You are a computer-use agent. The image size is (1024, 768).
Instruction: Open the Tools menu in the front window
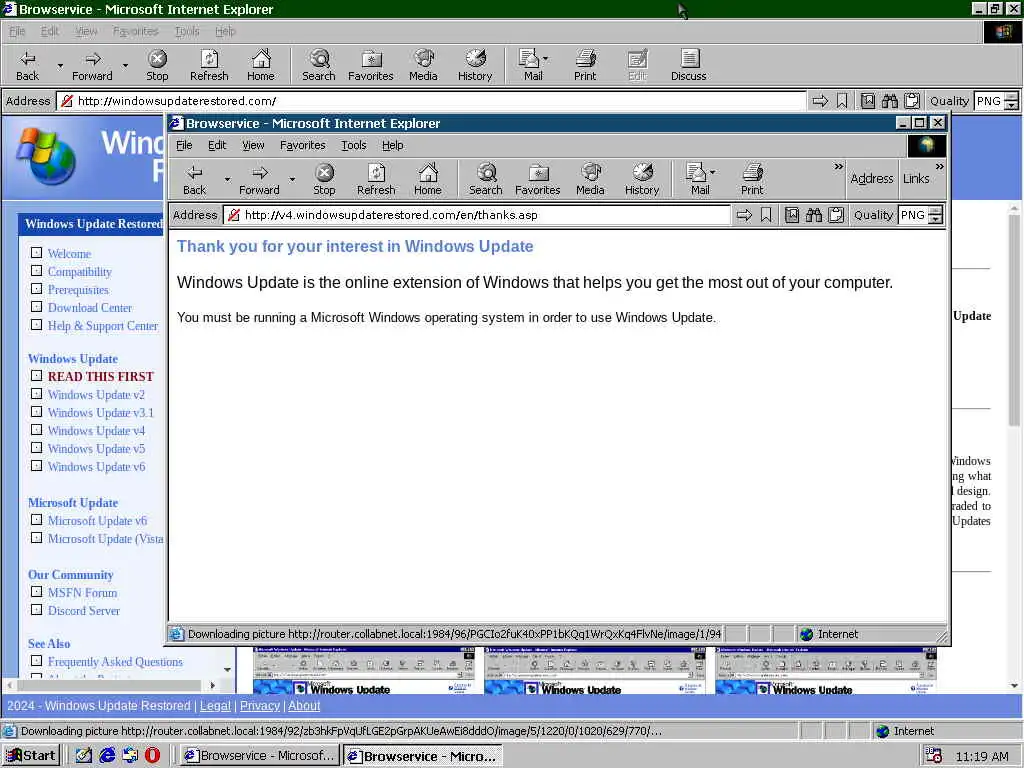point(353,145)
